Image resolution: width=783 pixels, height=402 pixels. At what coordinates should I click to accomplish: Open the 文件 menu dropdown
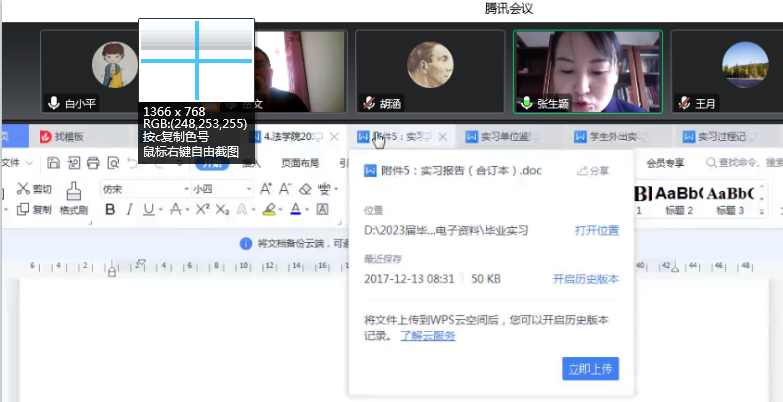coord(17,163)
